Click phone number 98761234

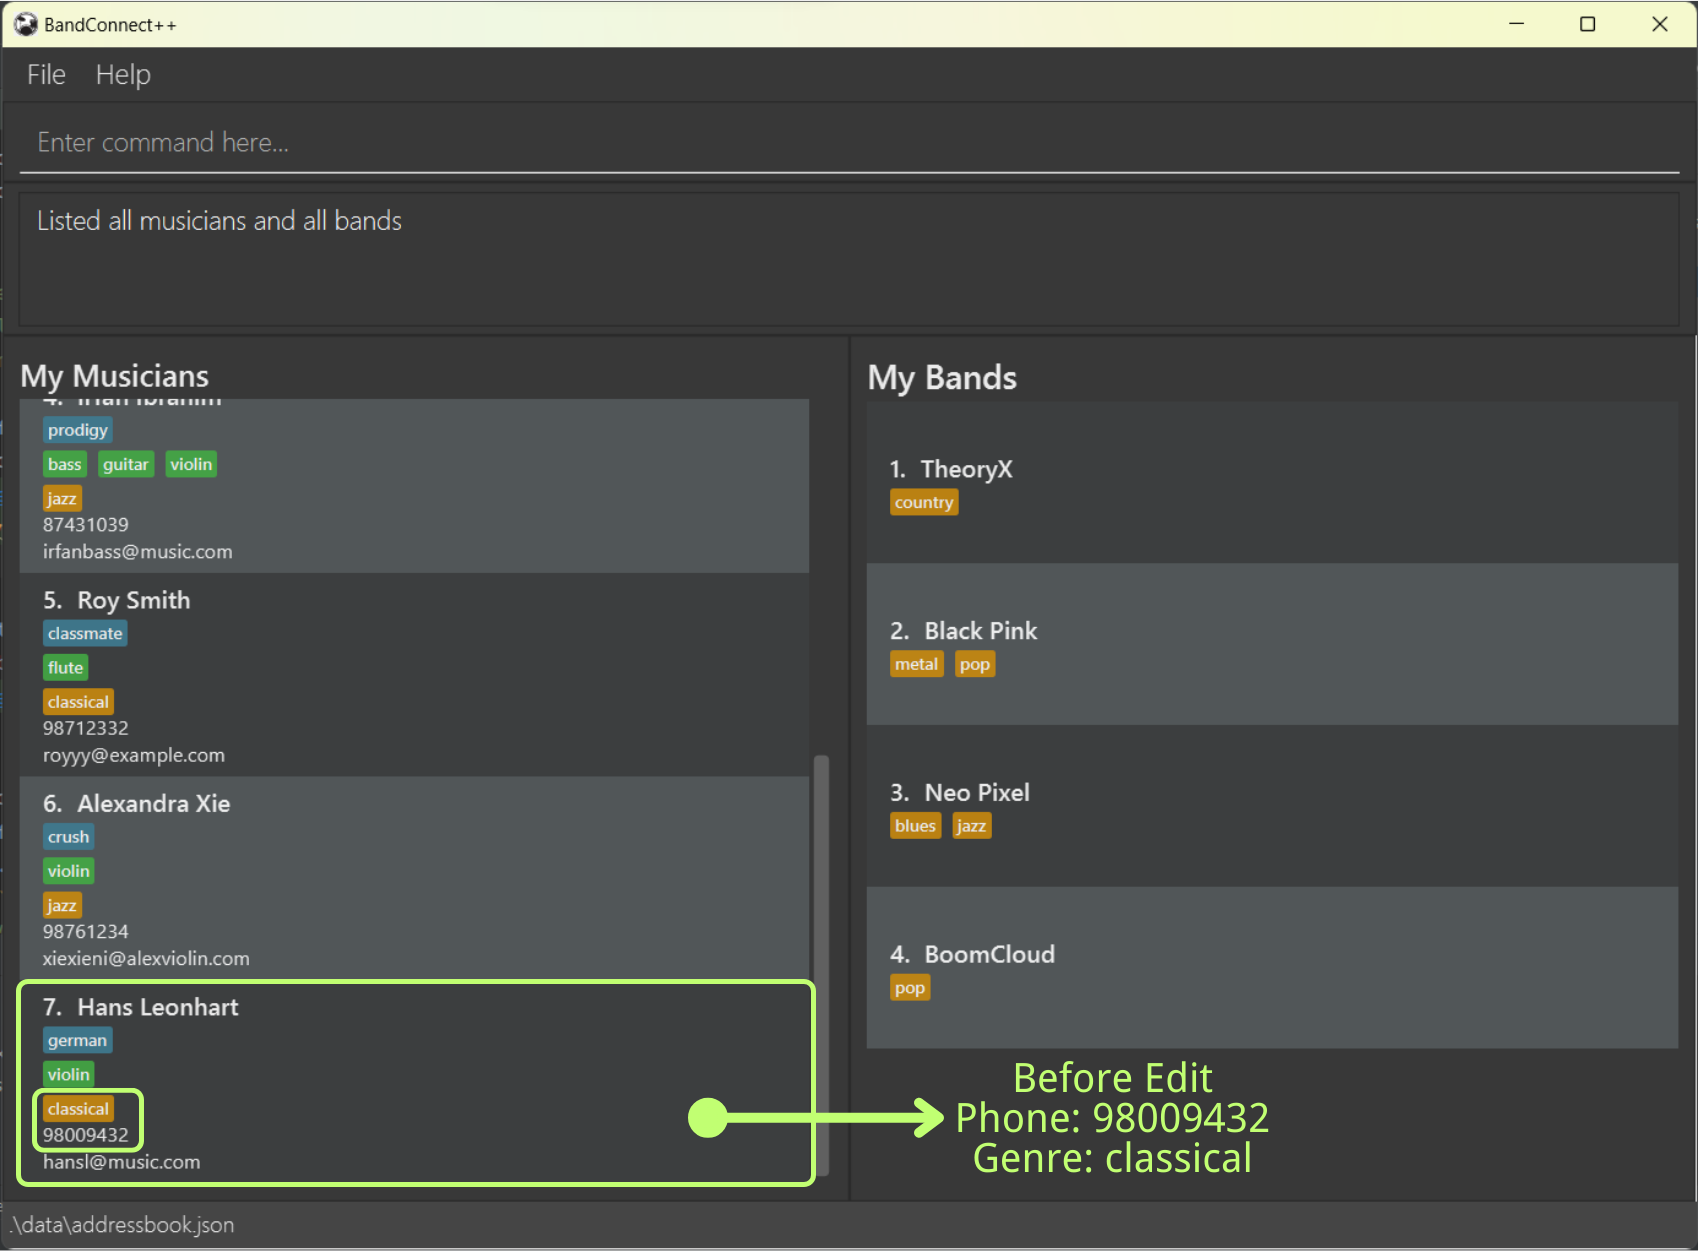(86, 932)
